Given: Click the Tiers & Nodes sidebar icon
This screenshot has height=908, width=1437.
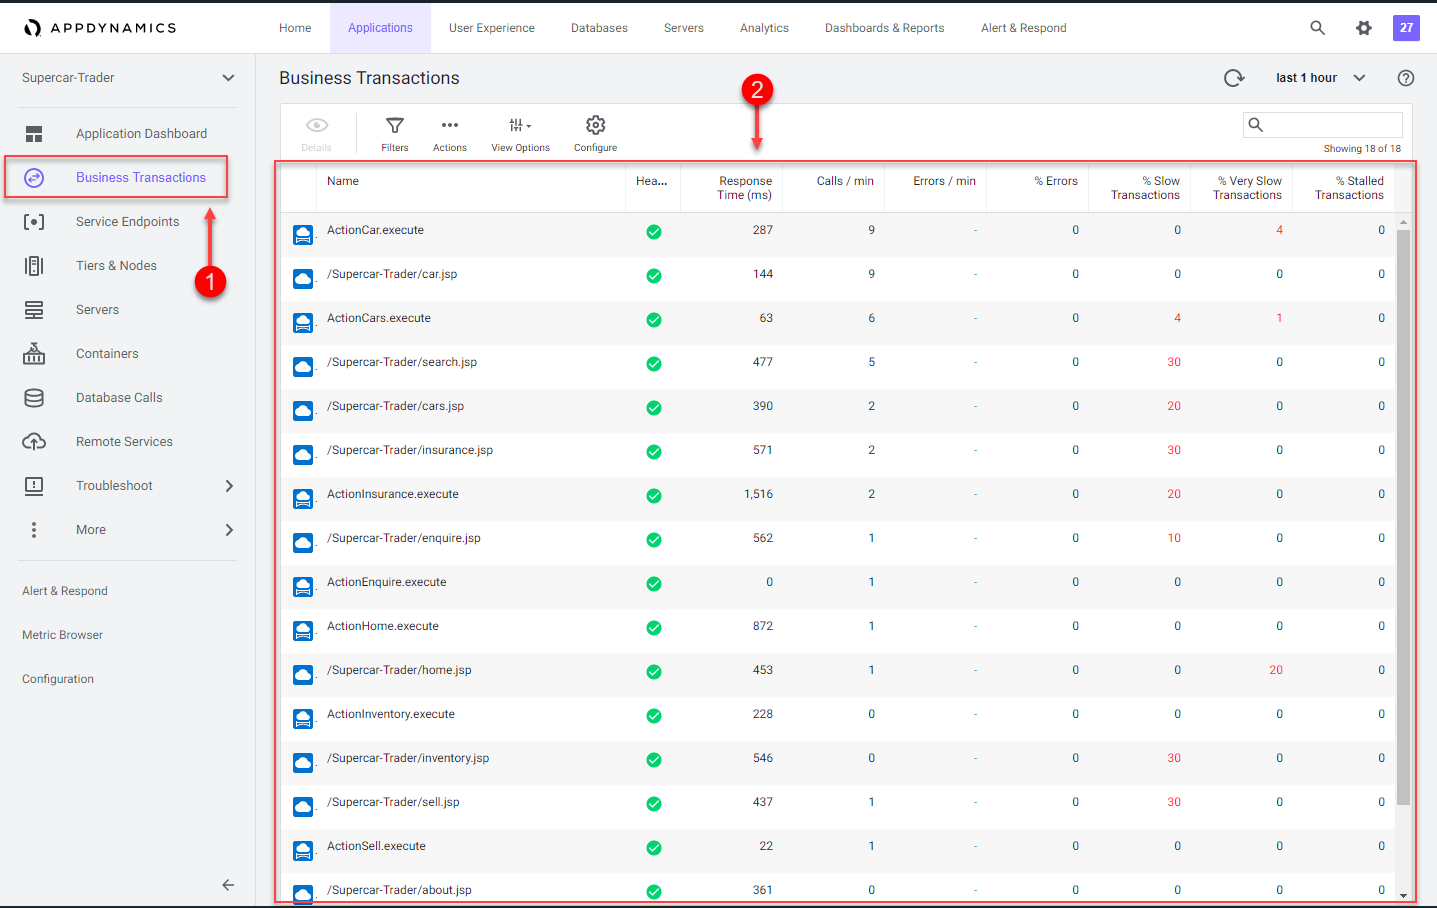Looking at the screenshot, I should coord(34,266).
